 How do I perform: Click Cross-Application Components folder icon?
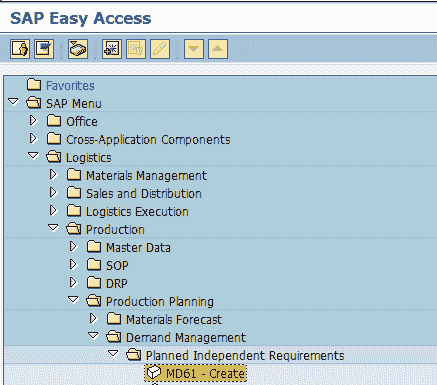click(x=54, y=139)
